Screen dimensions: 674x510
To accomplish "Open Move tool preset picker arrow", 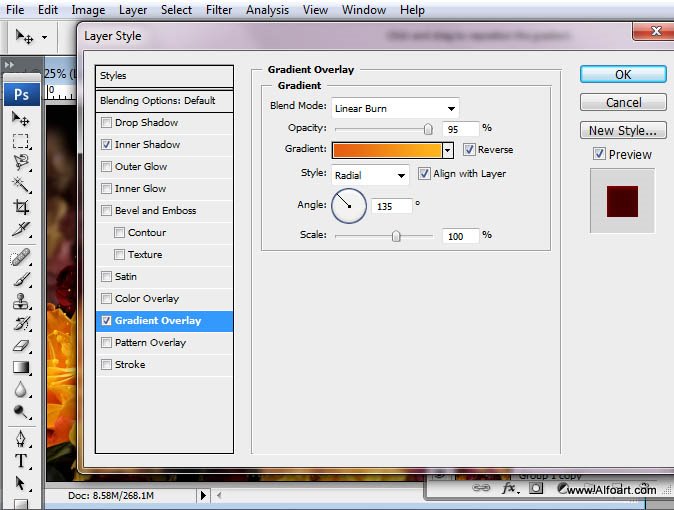I will (x=44, y=37).
